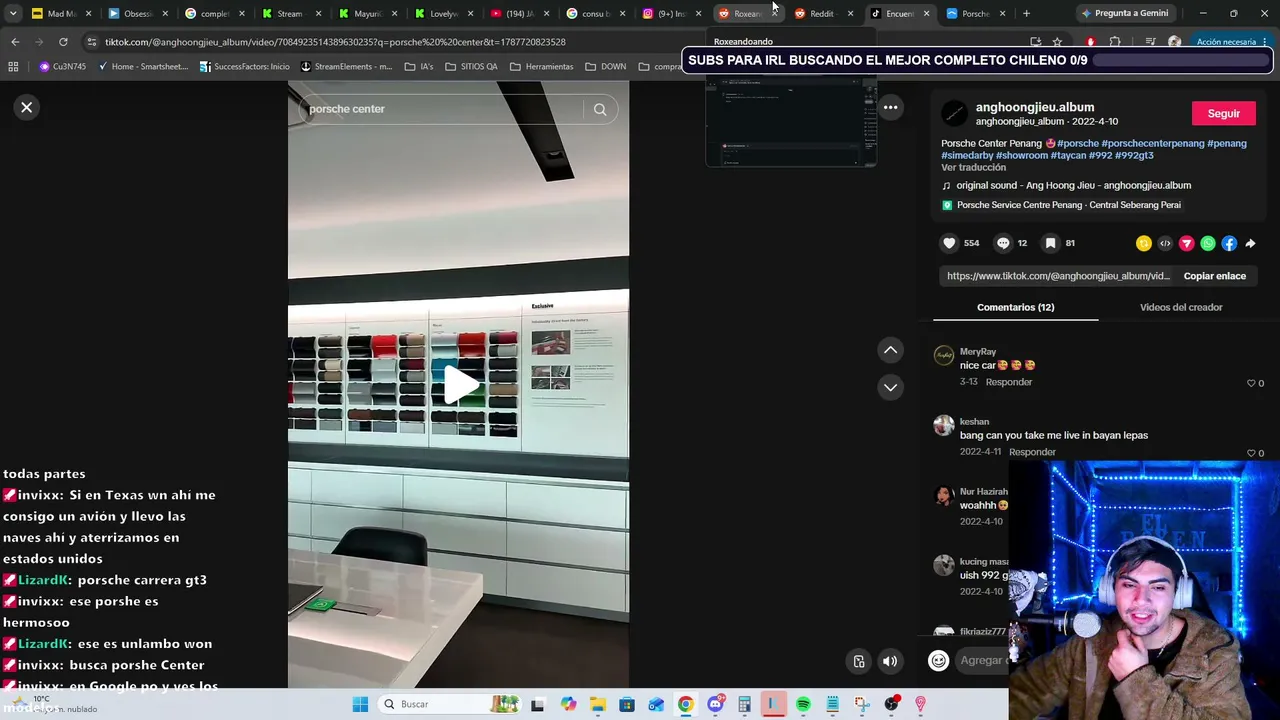Focus the porsche center search field

[x=440, y=109]
